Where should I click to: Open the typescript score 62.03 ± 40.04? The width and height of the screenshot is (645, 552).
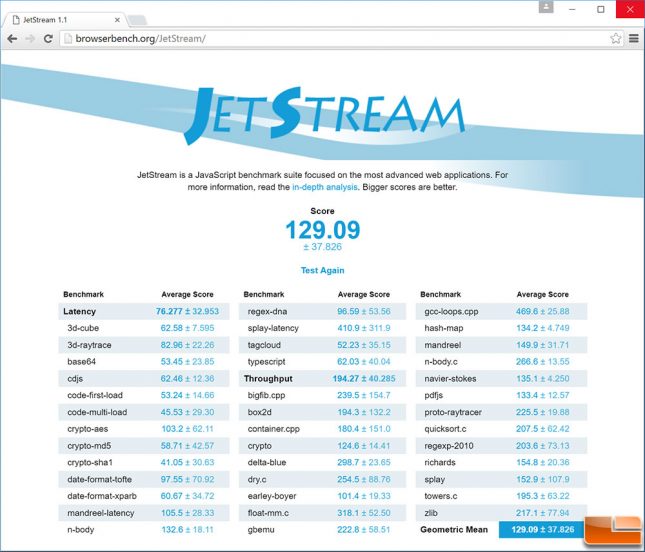tap(364, 362)
